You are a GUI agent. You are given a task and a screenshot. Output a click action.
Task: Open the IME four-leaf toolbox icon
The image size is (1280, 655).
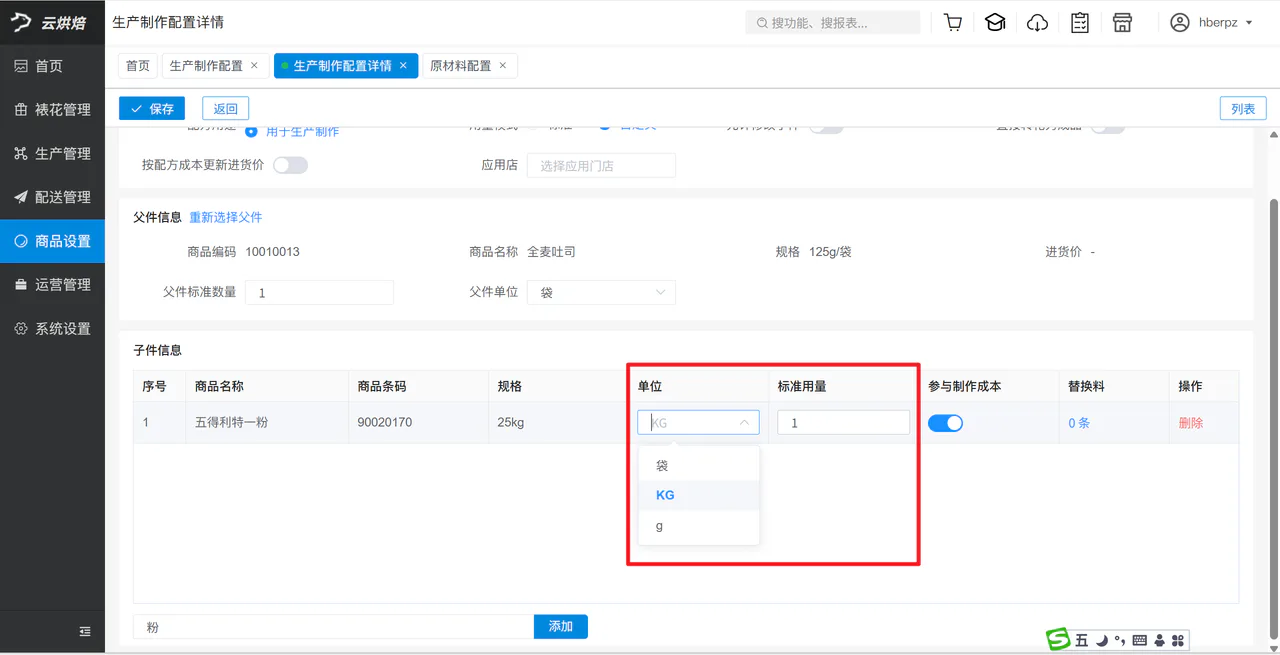click(1178, 640)
